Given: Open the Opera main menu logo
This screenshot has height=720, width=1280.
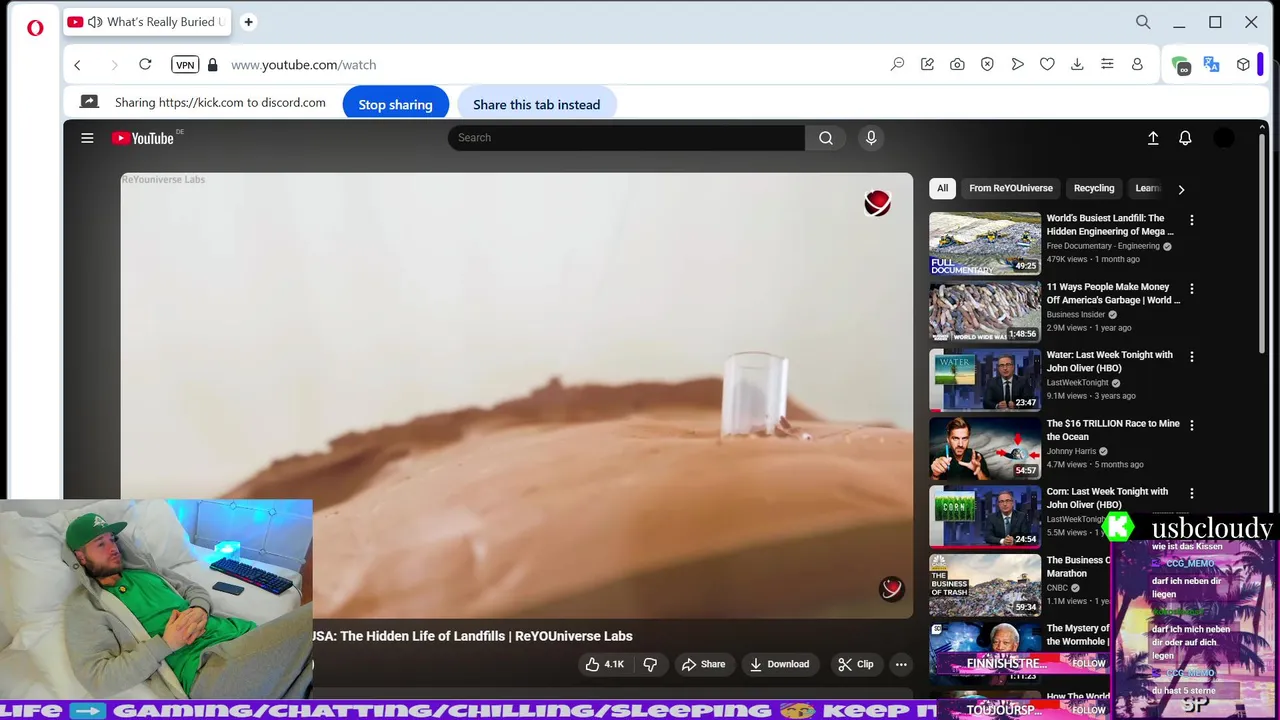Looking at the screenshot, I should [x=35, y=28].
